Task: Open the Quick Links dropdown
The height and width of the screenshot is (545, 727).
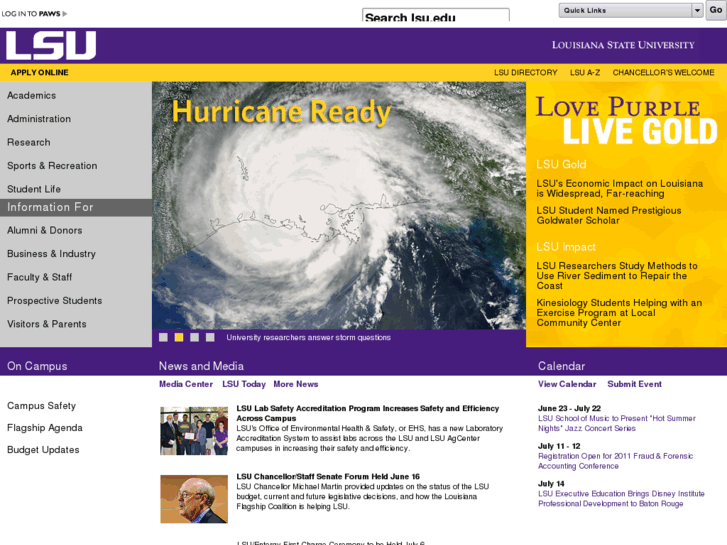Action: [x=631, y=10]
